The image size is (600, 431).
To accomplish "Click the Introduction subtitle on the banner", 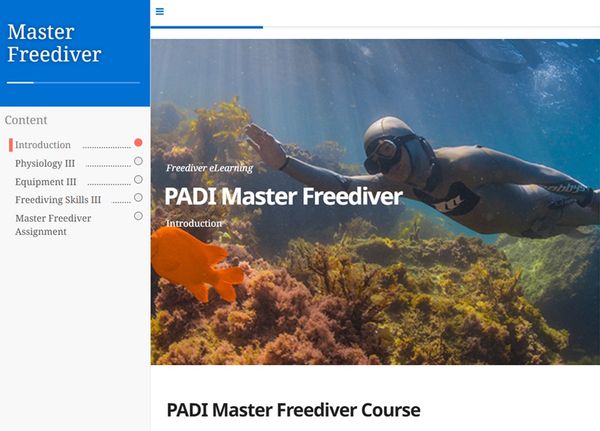I will click(x=194, y=223).
